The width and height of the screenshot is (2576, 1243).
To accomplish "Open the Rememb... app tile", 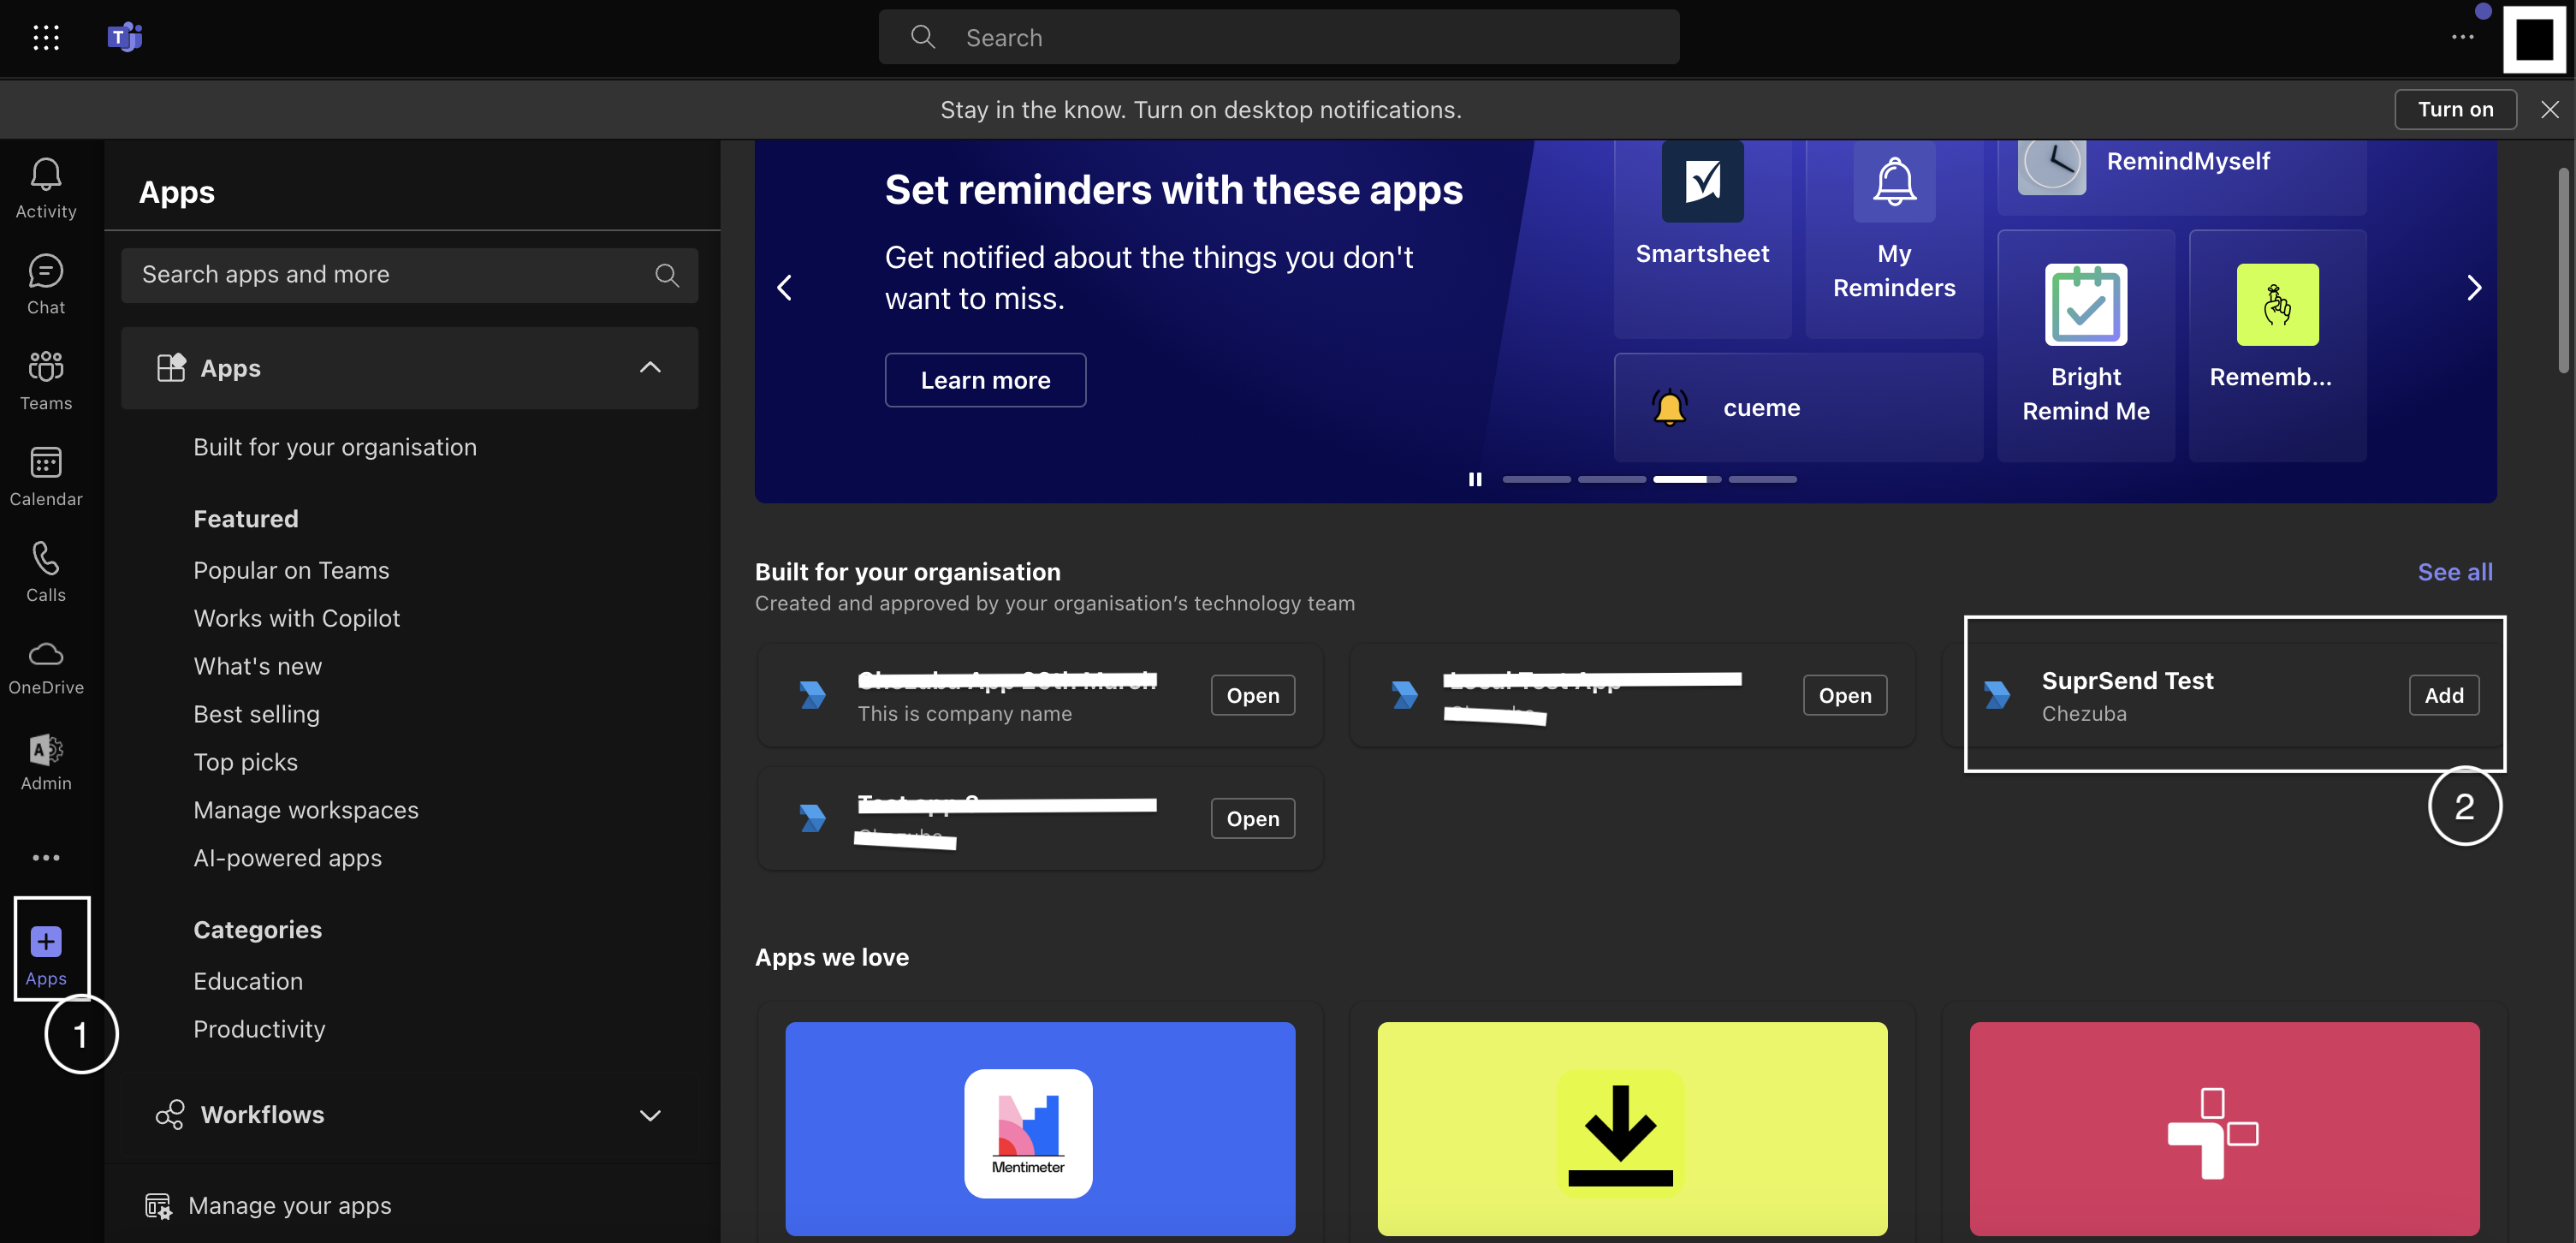I will tap(2277, 346).
